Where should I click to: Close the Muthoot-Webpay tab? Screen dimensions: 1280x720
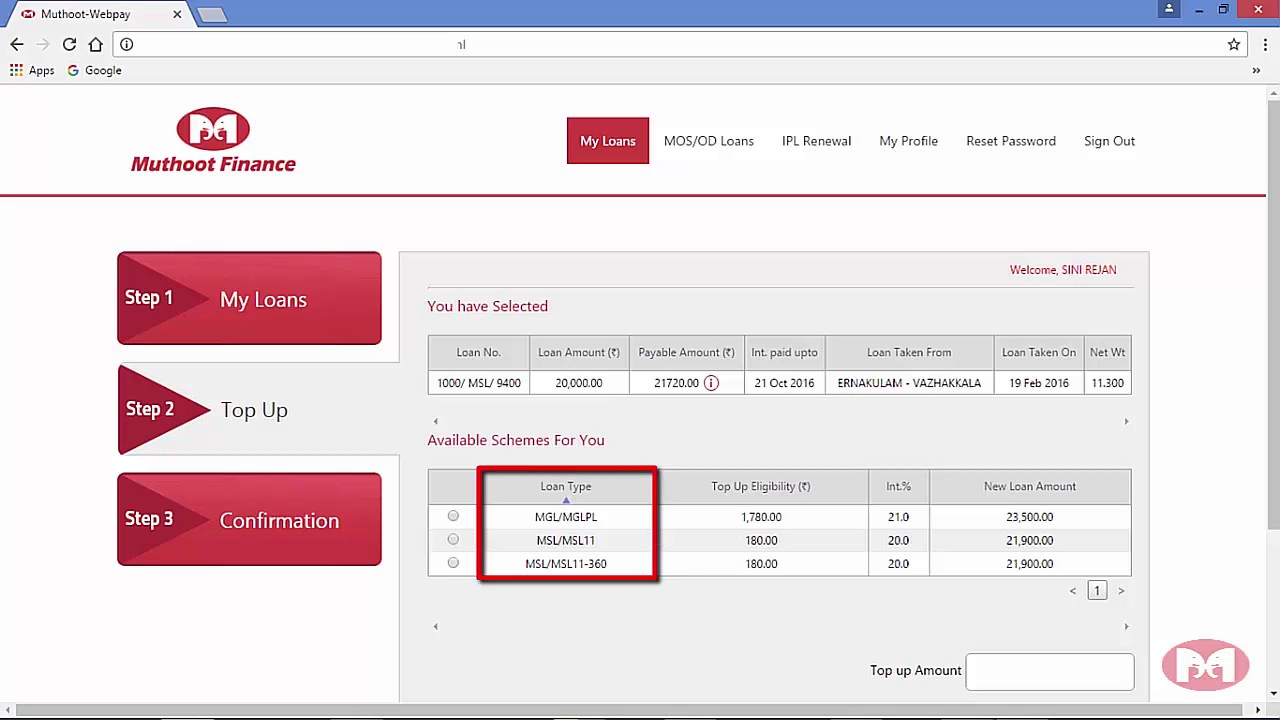coord(177,14)
